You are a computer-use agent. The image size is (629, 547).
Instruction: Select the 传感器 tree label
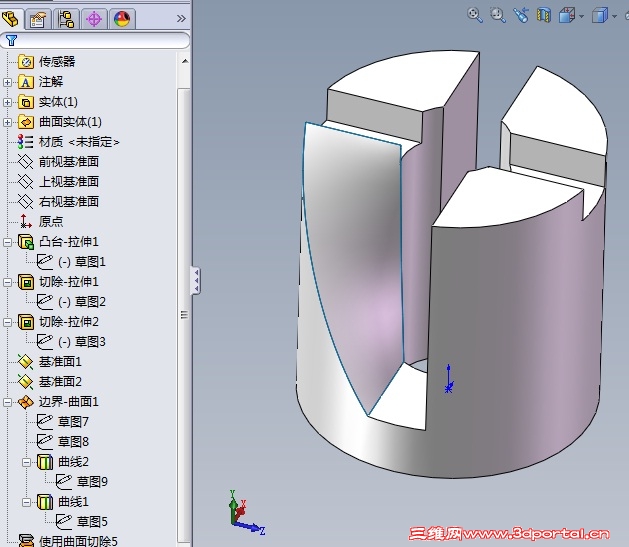point(57,62)
